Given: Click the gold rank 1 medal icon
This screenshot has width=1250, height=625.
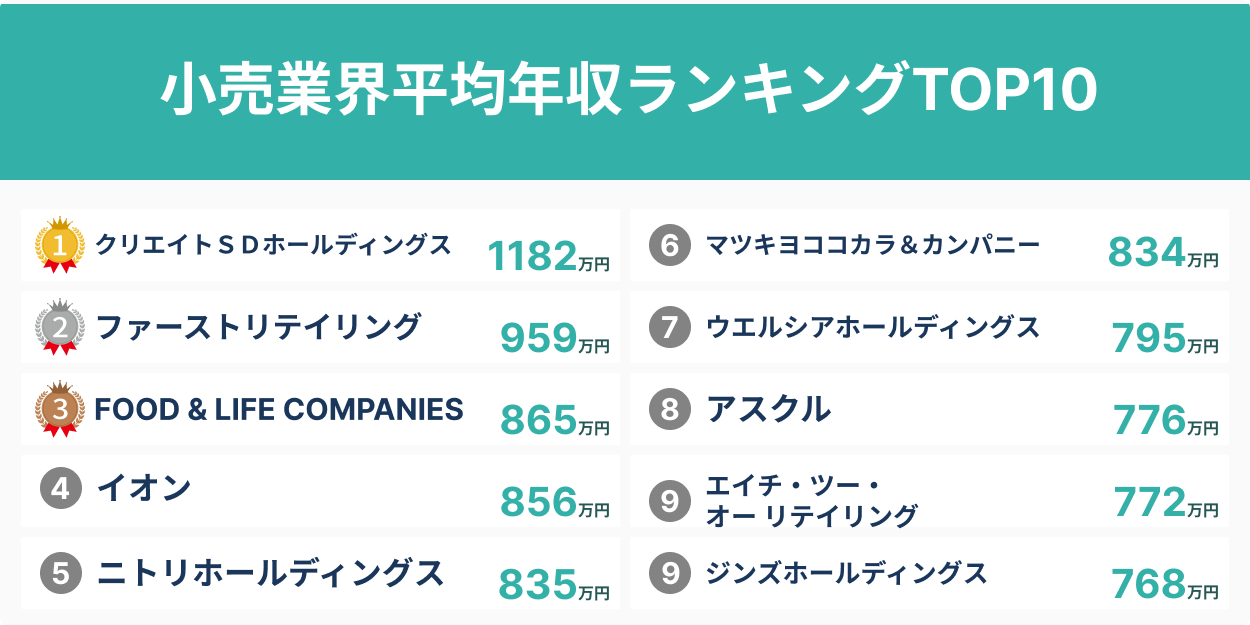Looking at the screenshot, I should pyautogui.click(x=60, y=245).
